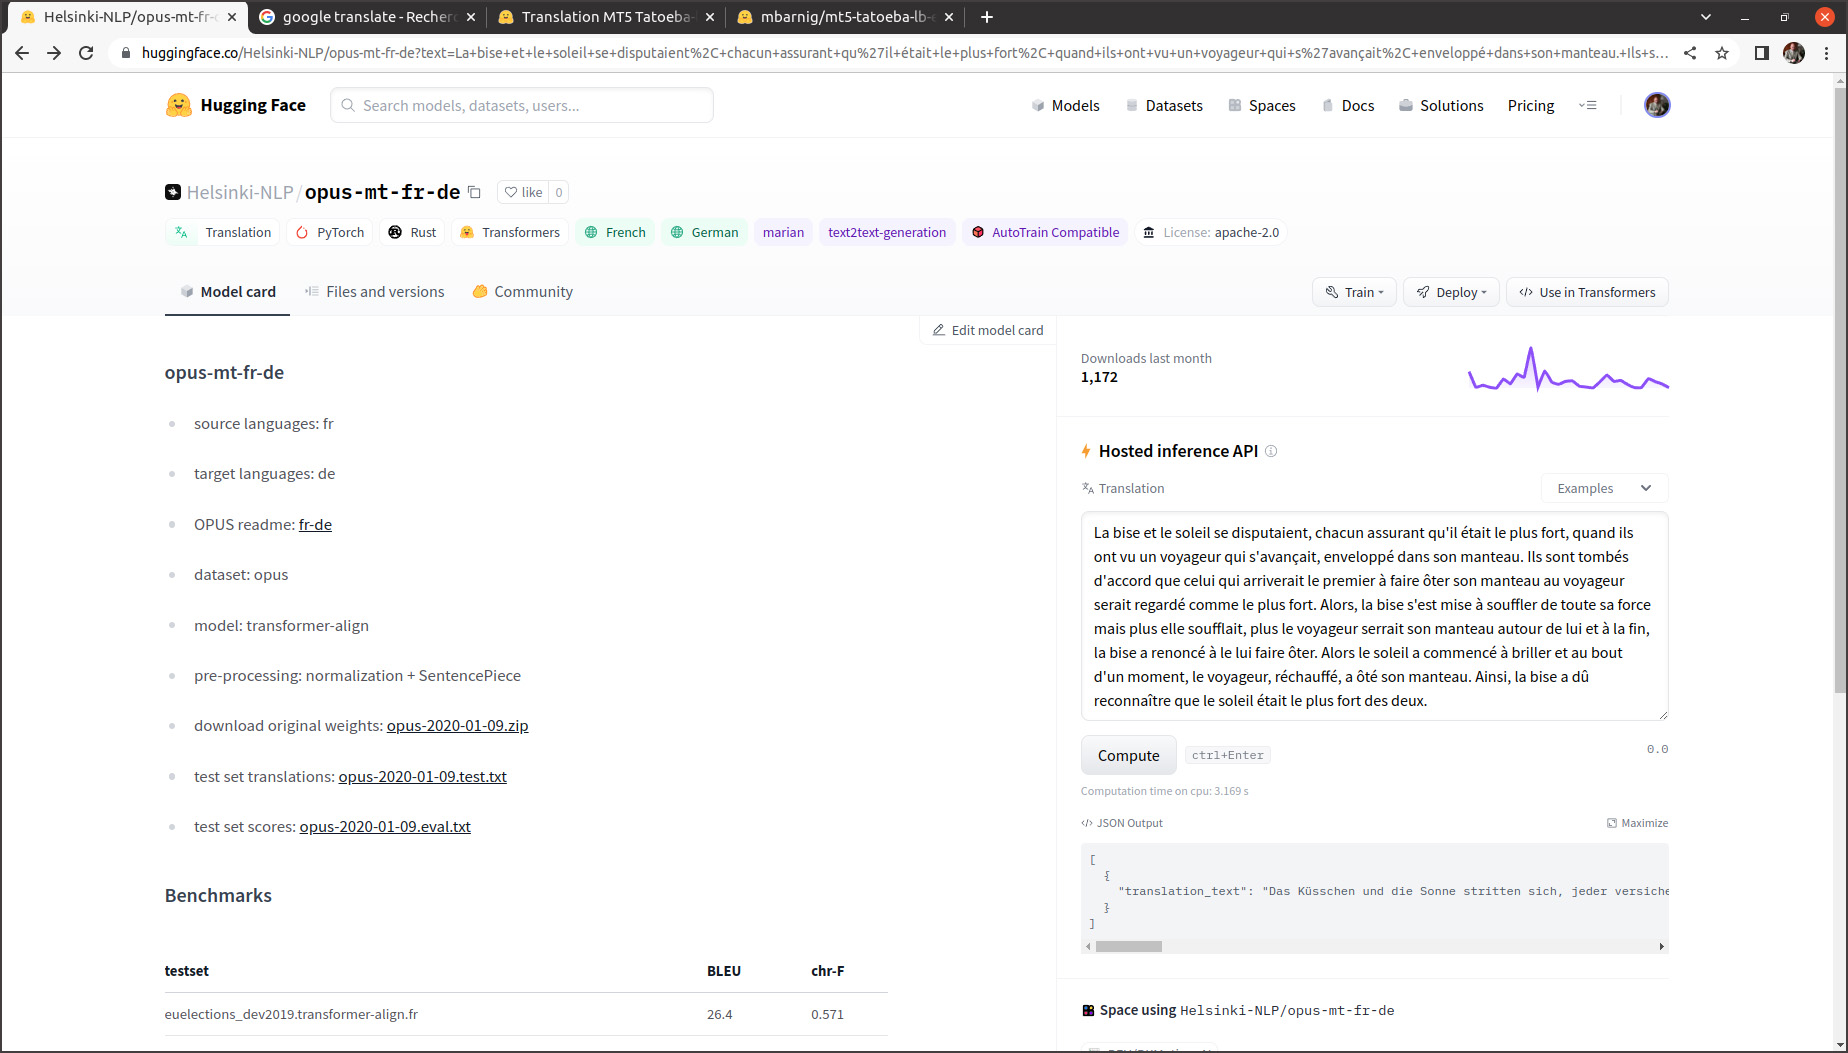
Task: Open Docs from navigation
Action: pos(1348,105)
